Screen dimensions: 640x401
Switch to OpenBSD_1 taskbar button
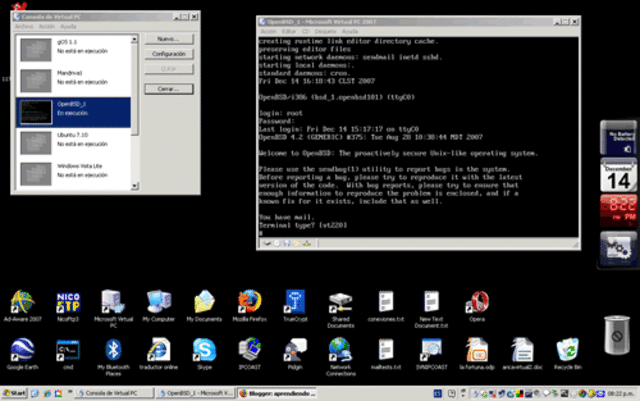point(196,393)
